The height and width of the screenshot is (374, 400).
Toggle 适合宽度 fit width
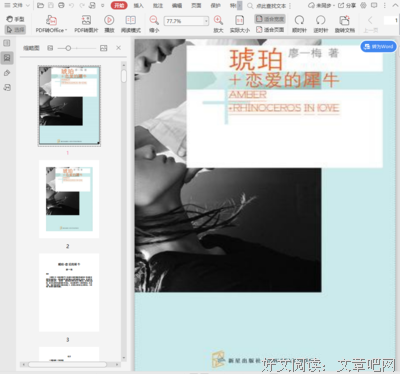point(270,19)
